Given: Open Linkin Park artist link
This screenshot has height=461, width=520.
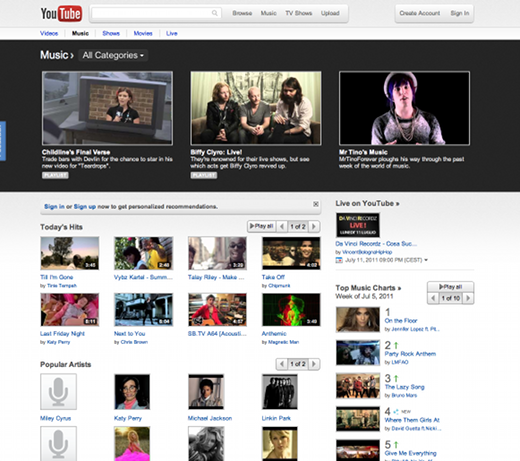Looking at the screenshot, I should (x=276, y=418).
